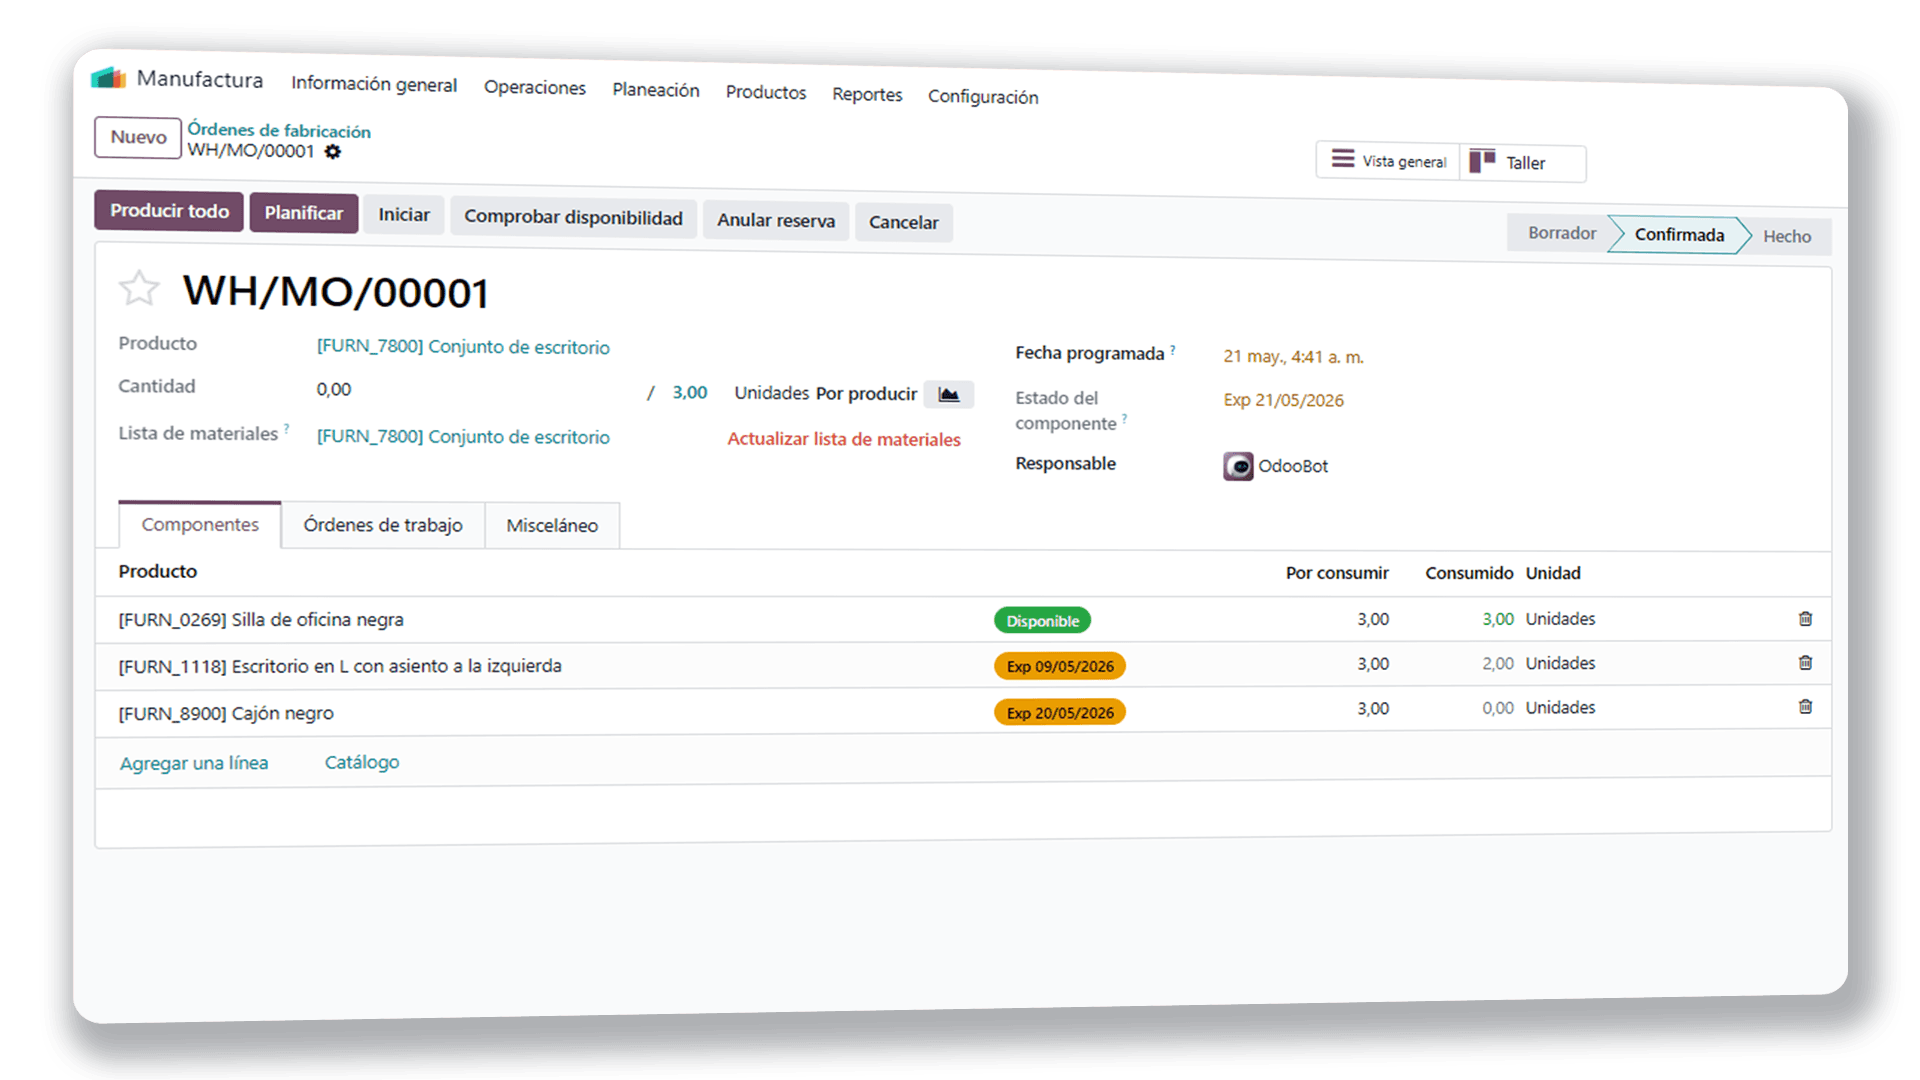Select the Cajón negro product row
Viewport: 1920px width, 1080px height.
(963, 711)
